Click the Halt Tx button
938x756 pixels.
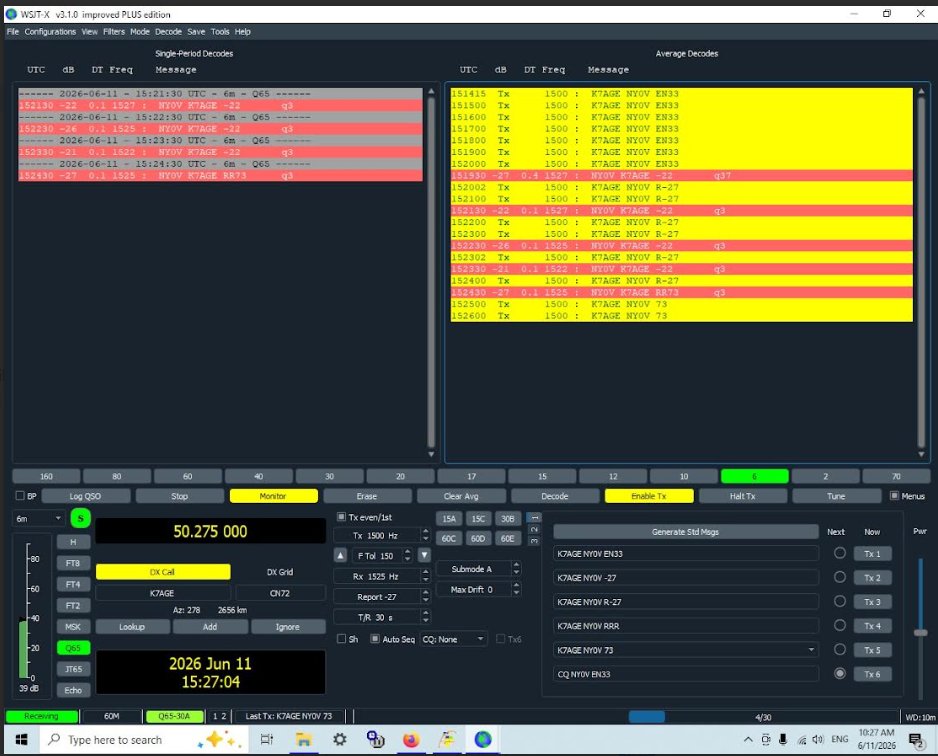click(x=742, y=496)
